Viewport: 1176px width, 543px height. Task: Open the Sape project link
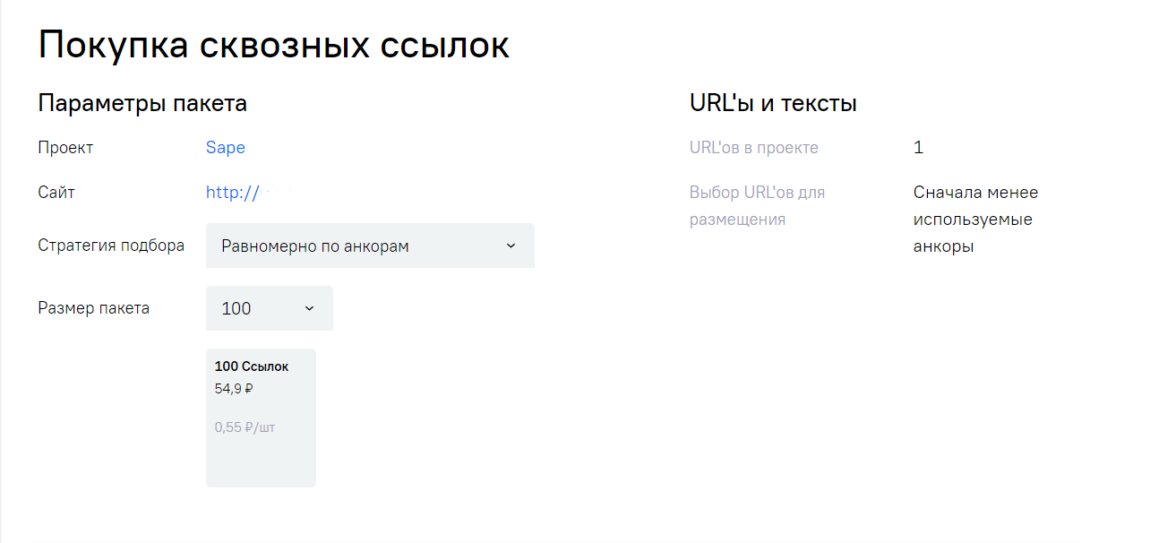(225, 148)
